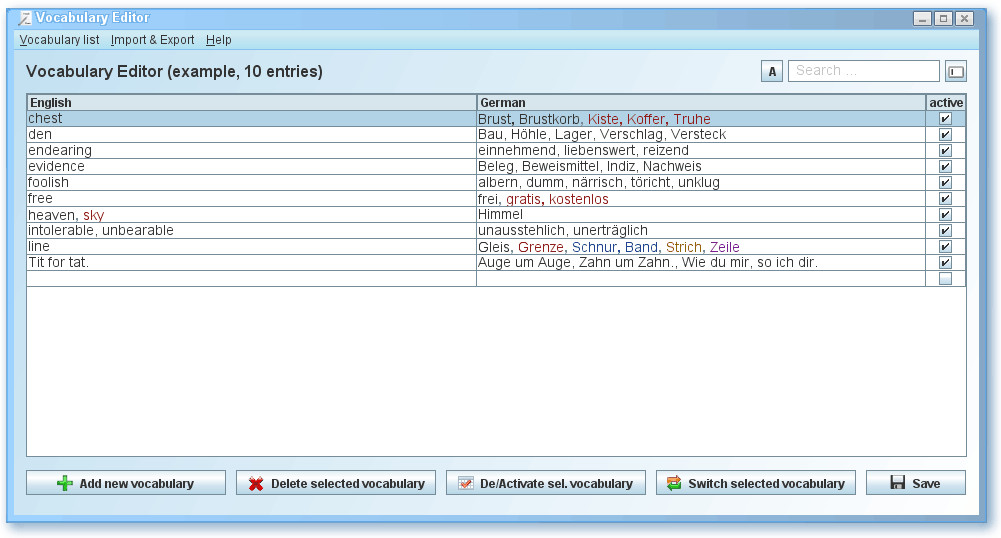Click German cell 'Brust, Brustkorb, Kiste, Koffer, Truhe'
Viewport: 1001px width, 538px height.
pyautogui.click(x=701, y=119)
